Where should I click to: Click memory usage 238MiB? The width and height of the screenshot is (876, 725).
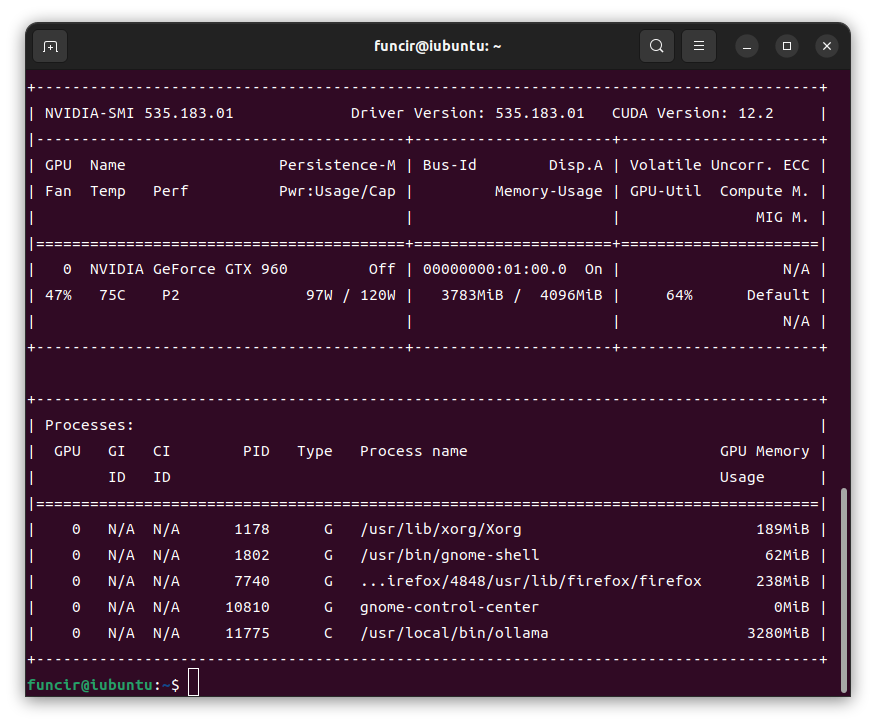tap(782, 581)
